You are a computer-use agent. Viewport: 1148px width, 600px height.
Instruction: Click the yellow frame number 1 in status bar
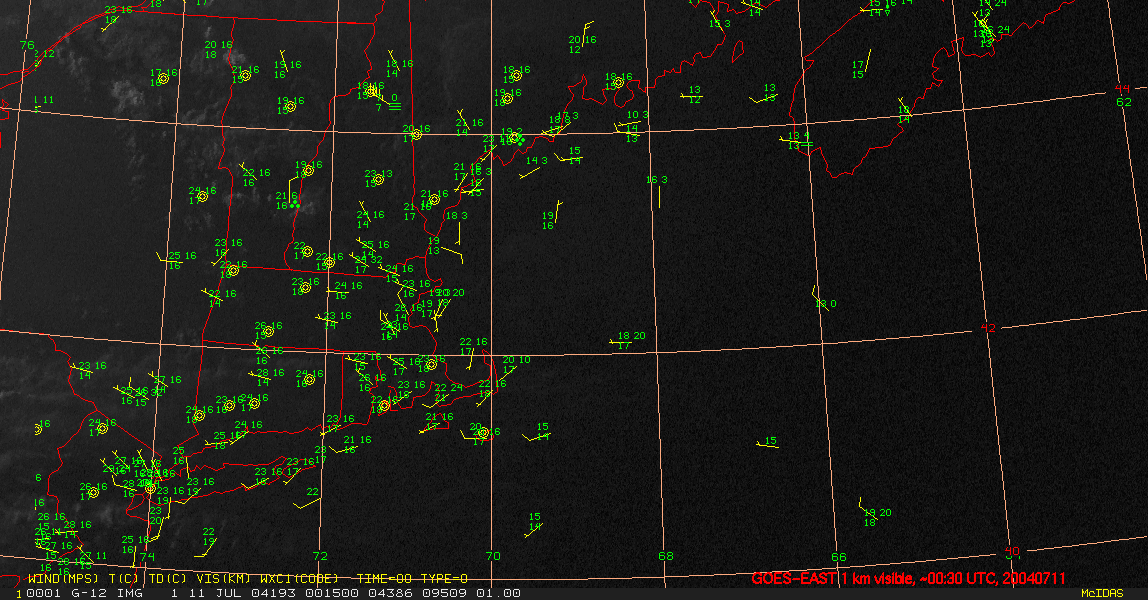click(x=19, y=593)
